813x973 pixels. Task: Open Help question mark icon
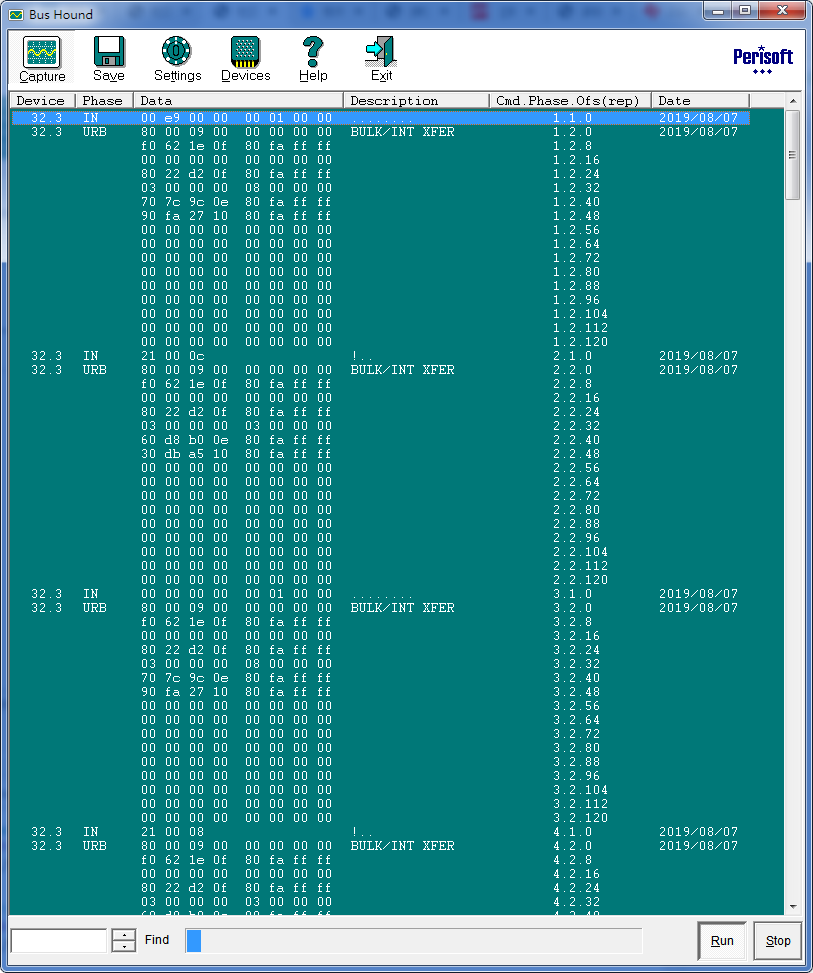tap(313, 52)
